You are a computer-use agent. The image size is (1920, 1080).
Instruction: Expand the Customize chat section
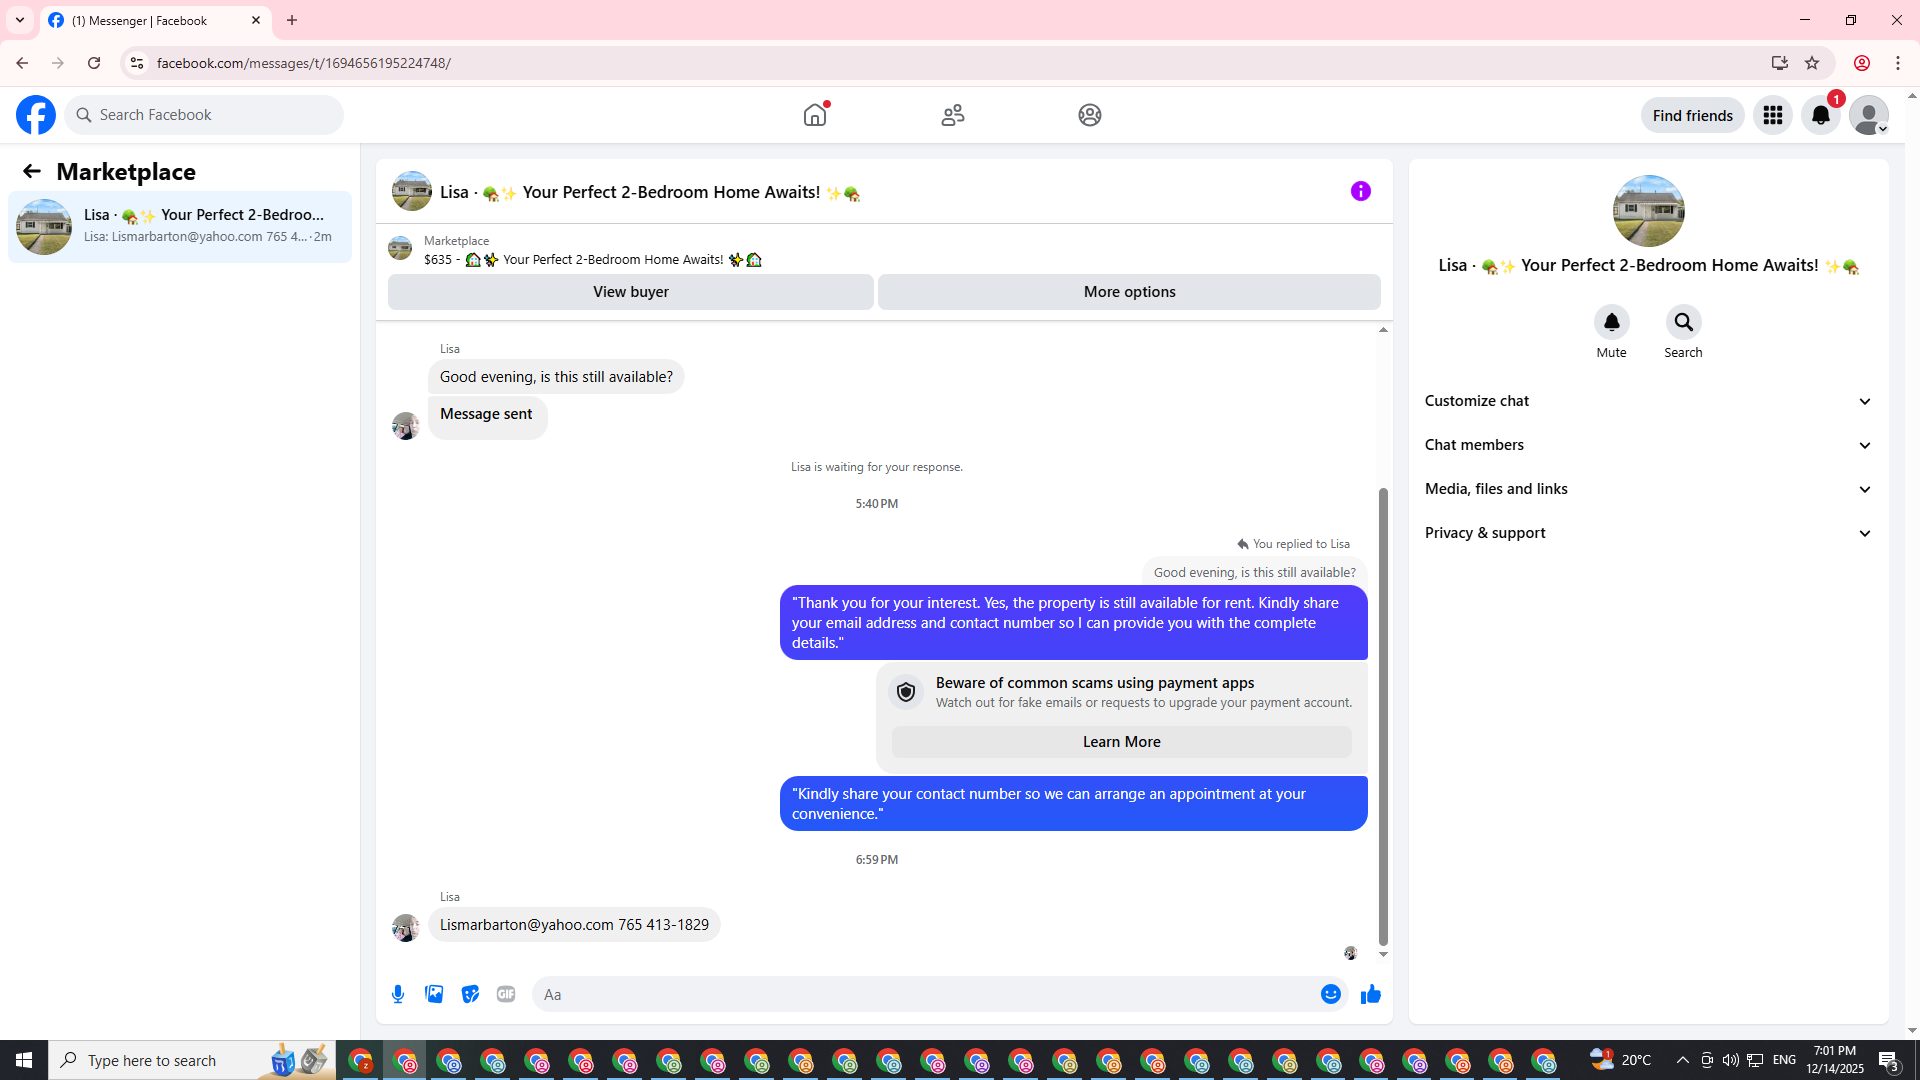(x=1648, y=401)
